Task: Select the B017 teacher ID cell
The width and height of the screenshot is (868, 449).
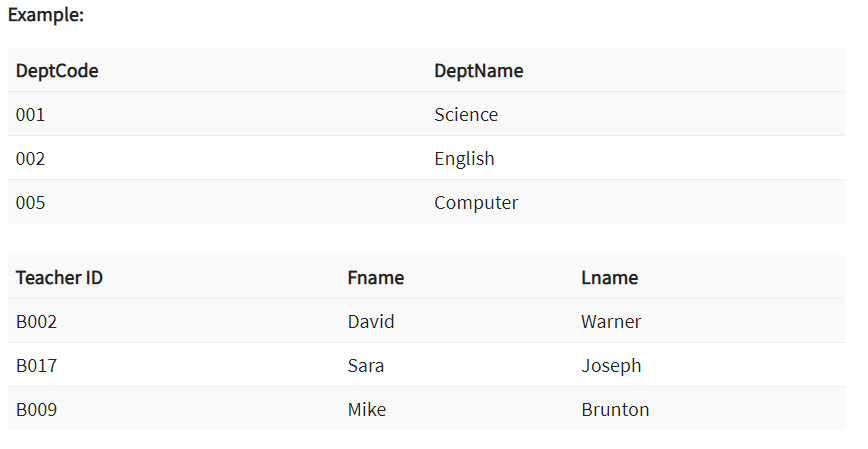Action: pyautogui.click(x=37, y=366)
